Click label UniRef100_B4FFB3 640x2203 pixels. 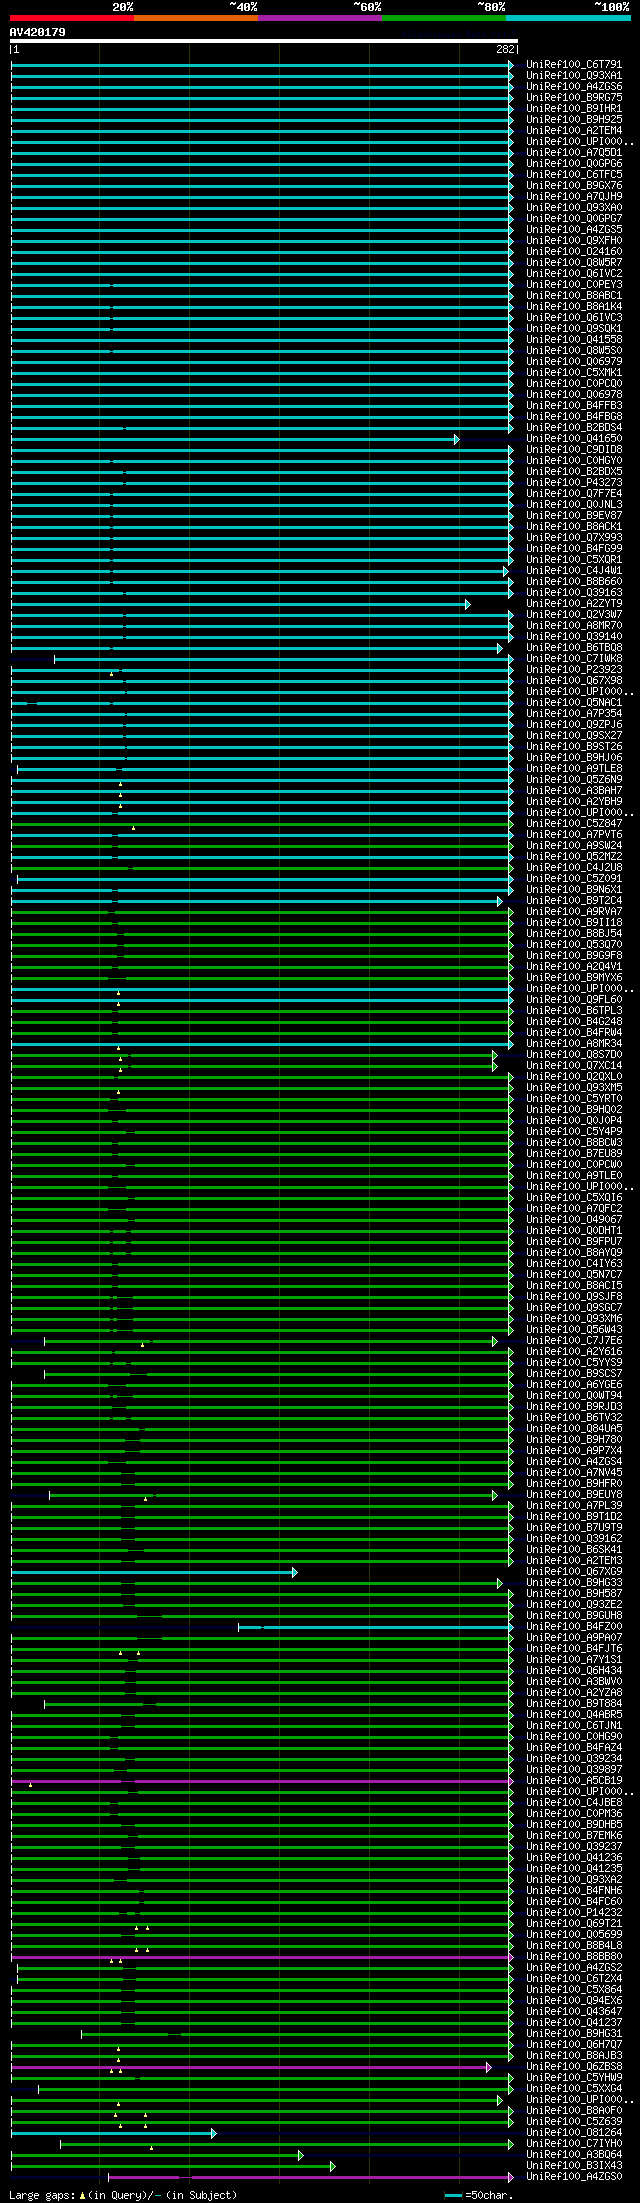pyautogui.click(x=574, y=406)
